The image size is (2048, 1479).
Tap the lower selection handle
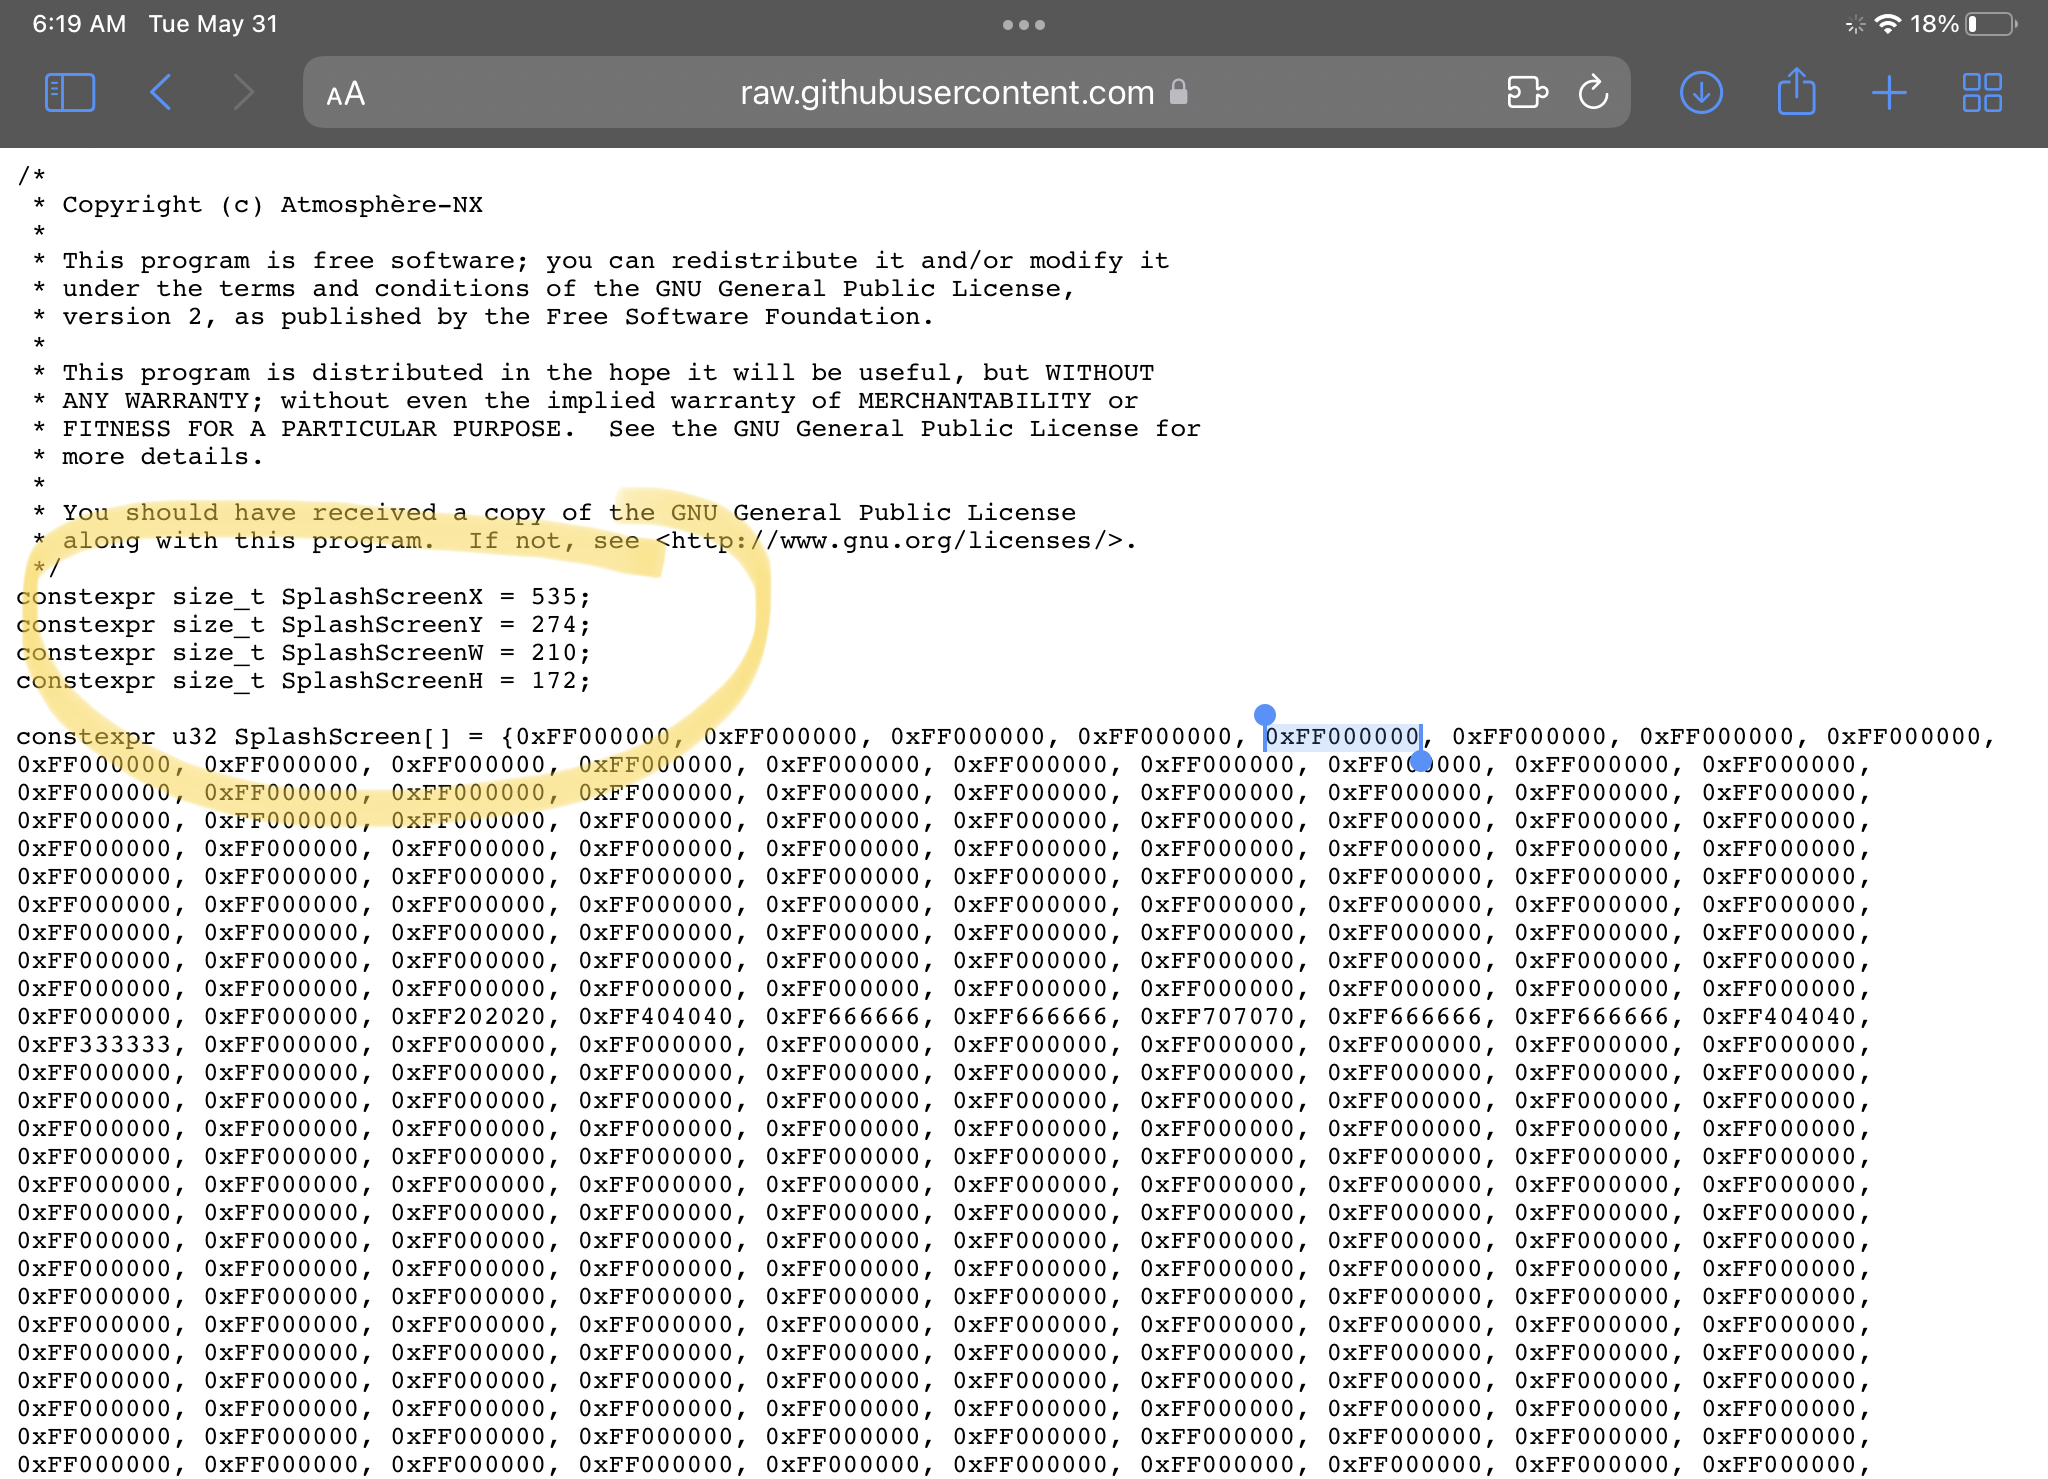coord(1421,761)
